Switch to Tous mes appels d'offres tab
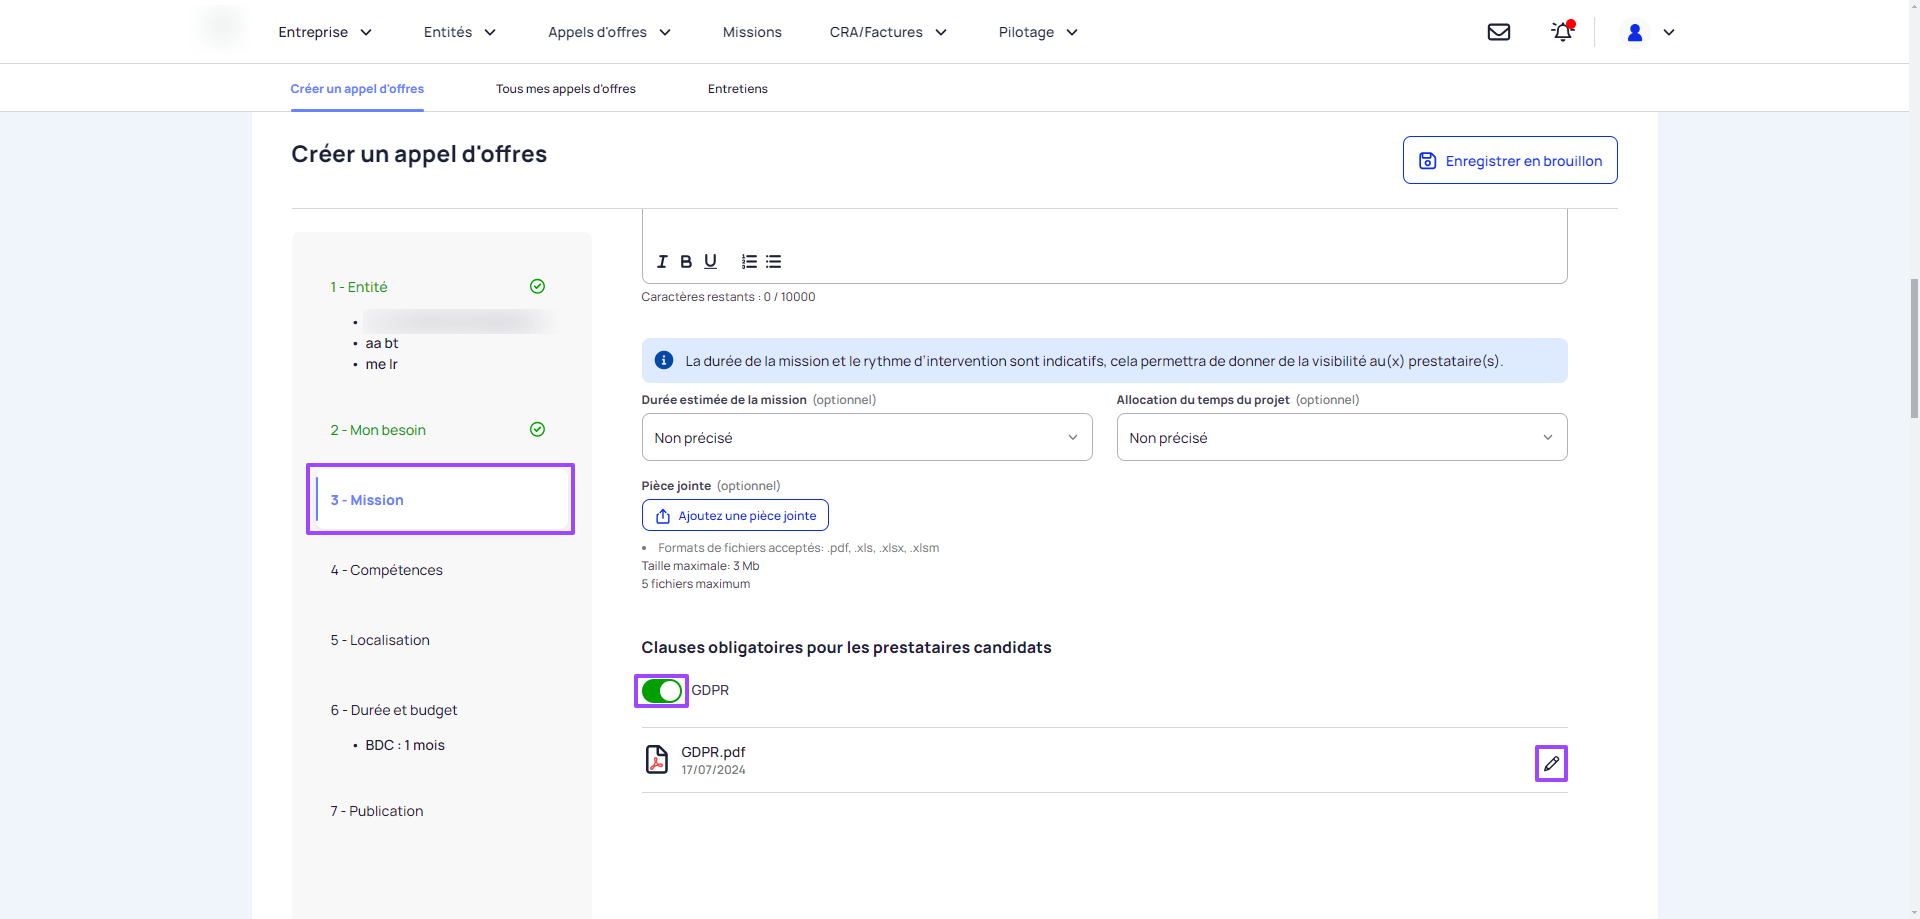The width and height of the screenshot is (1920, 919). (565, 89)
